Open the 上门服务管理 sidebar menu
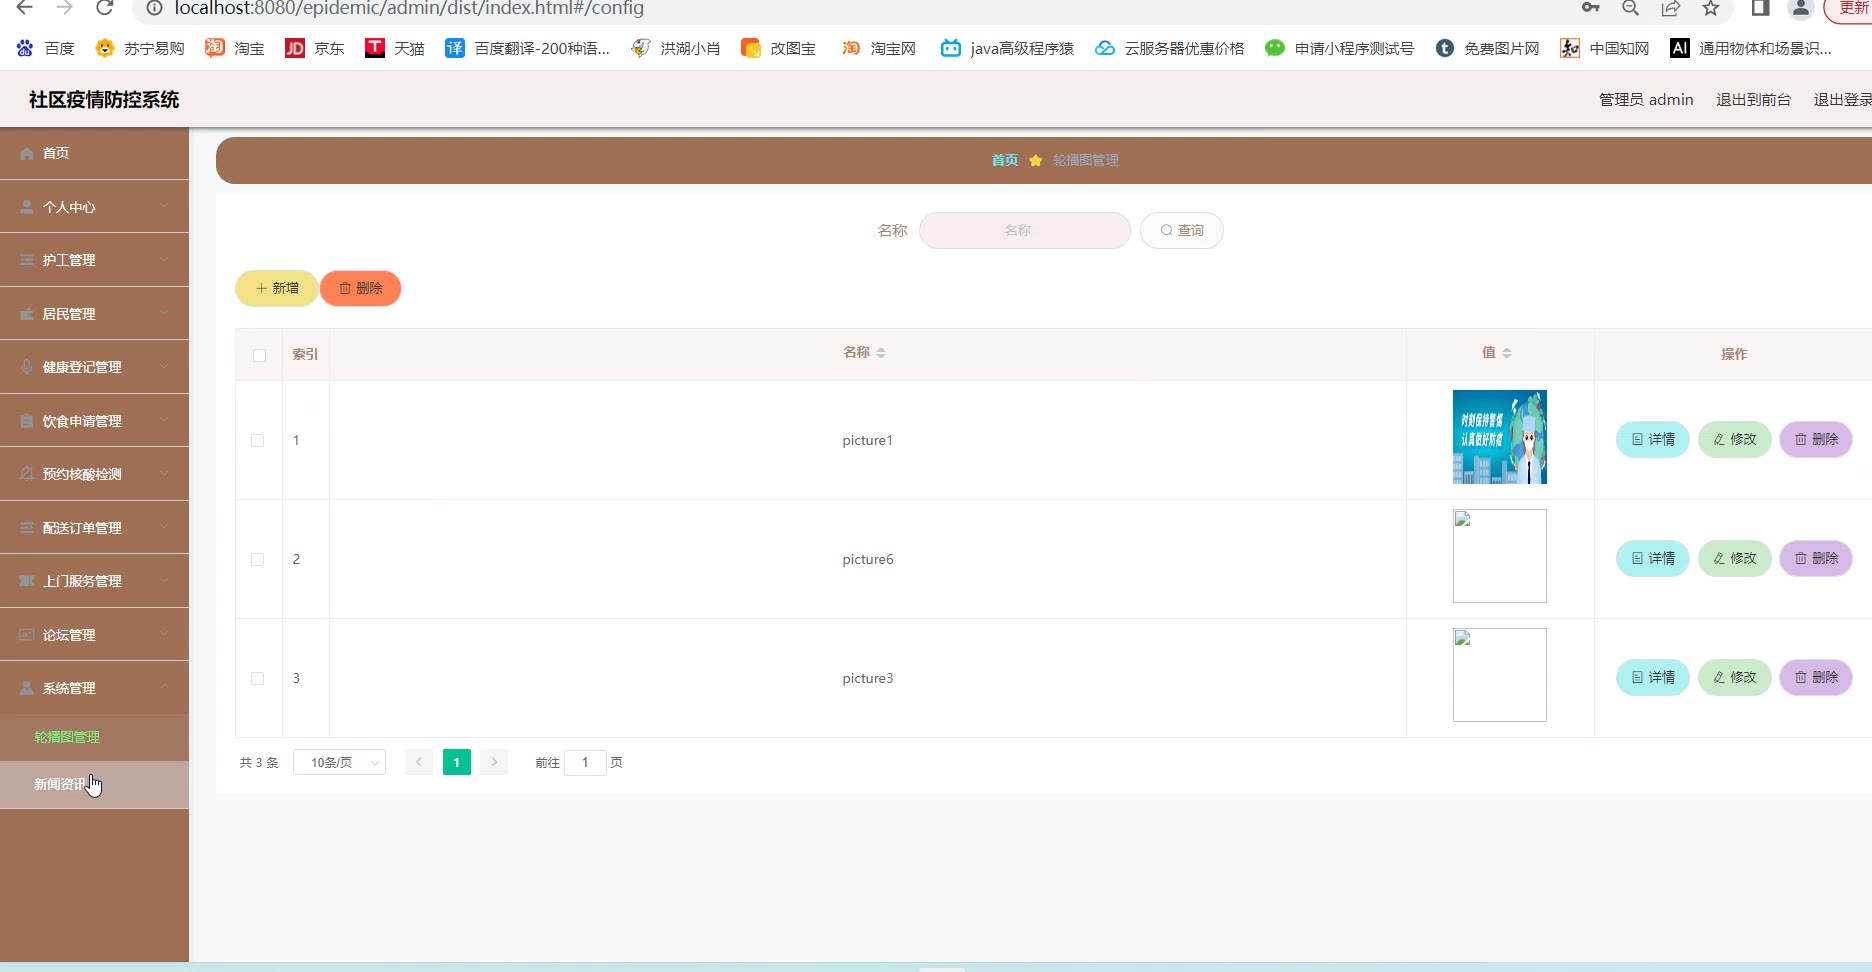This screenshot has width=1872, height=972. tap(94, 581)
